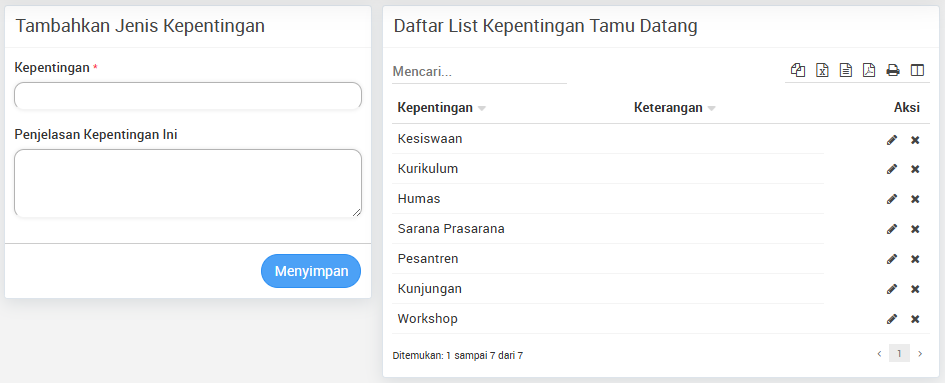The width and height of the screenshot is (945, 383).
Task: Select page 1 in pagination
Action: pyautogui.click(x=899, y=353)
